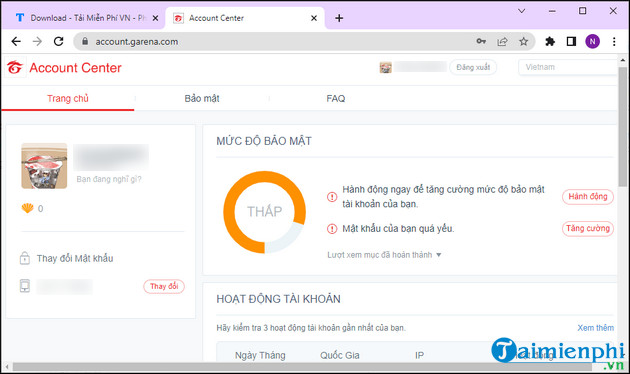
Task: Bookmark this page with the star
Action: pos(523,41)
